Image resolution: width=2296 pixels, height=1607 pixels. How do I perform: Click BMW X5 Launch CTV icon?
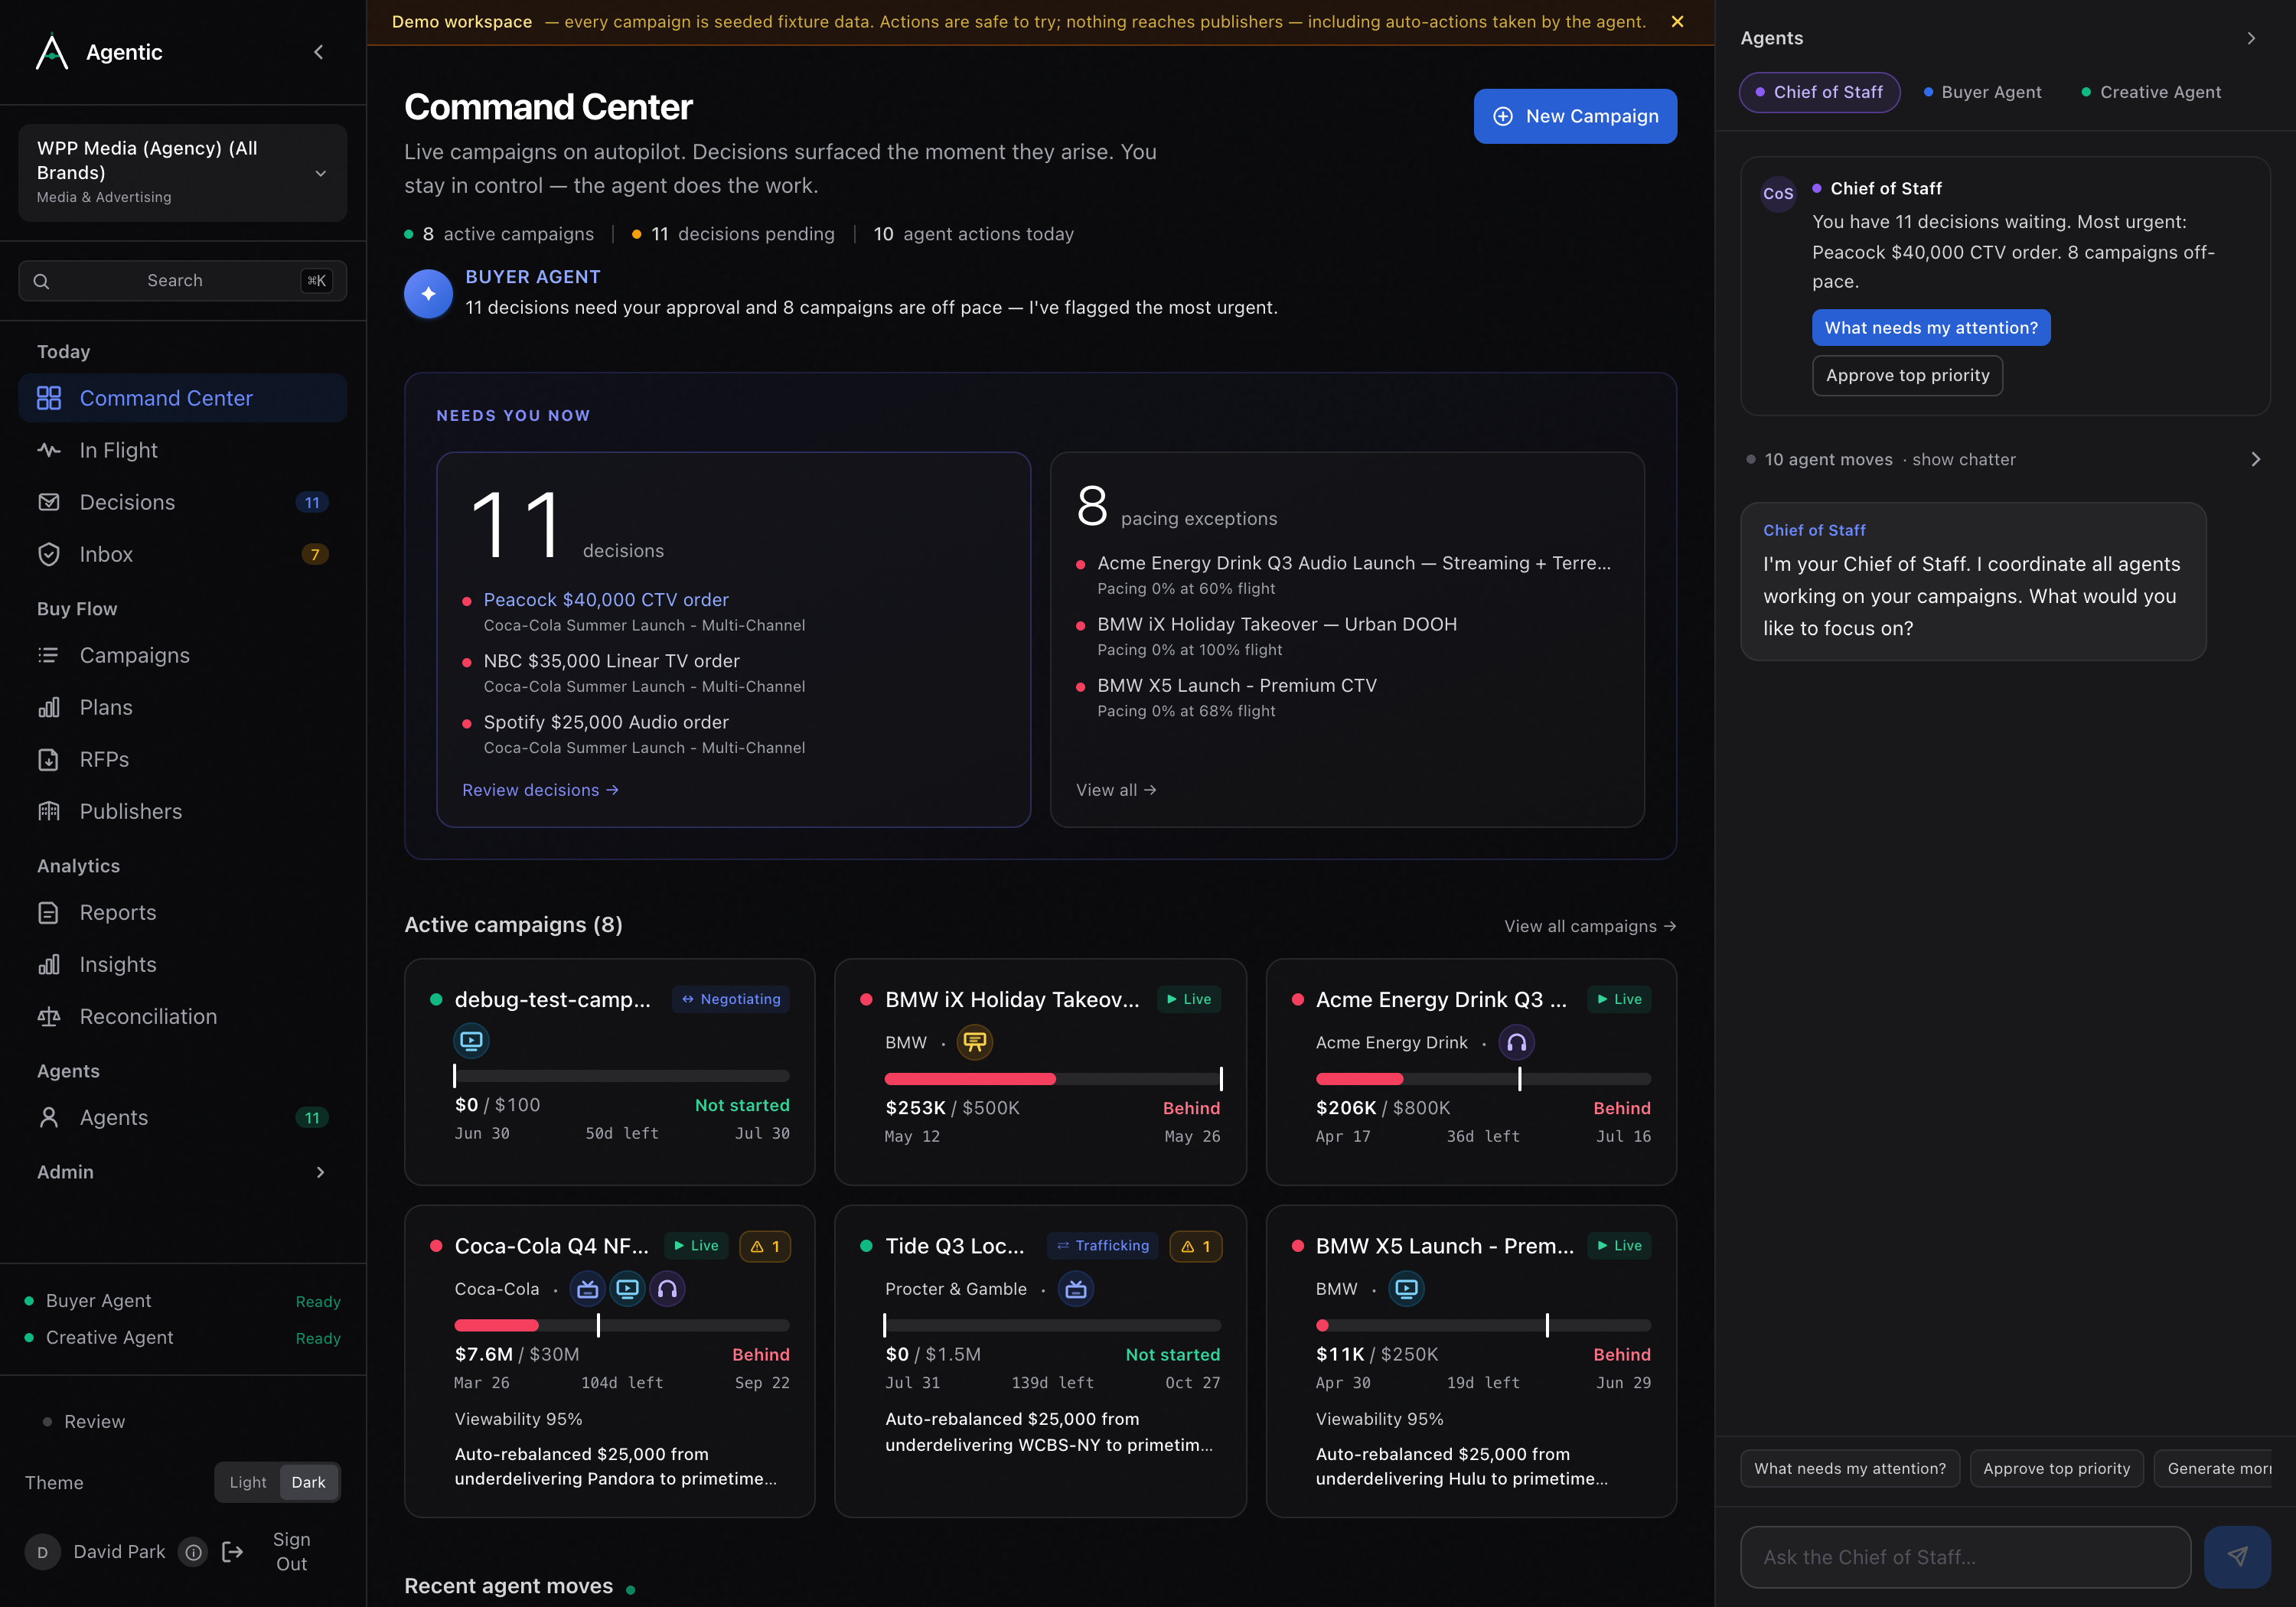(1406, 1289)
